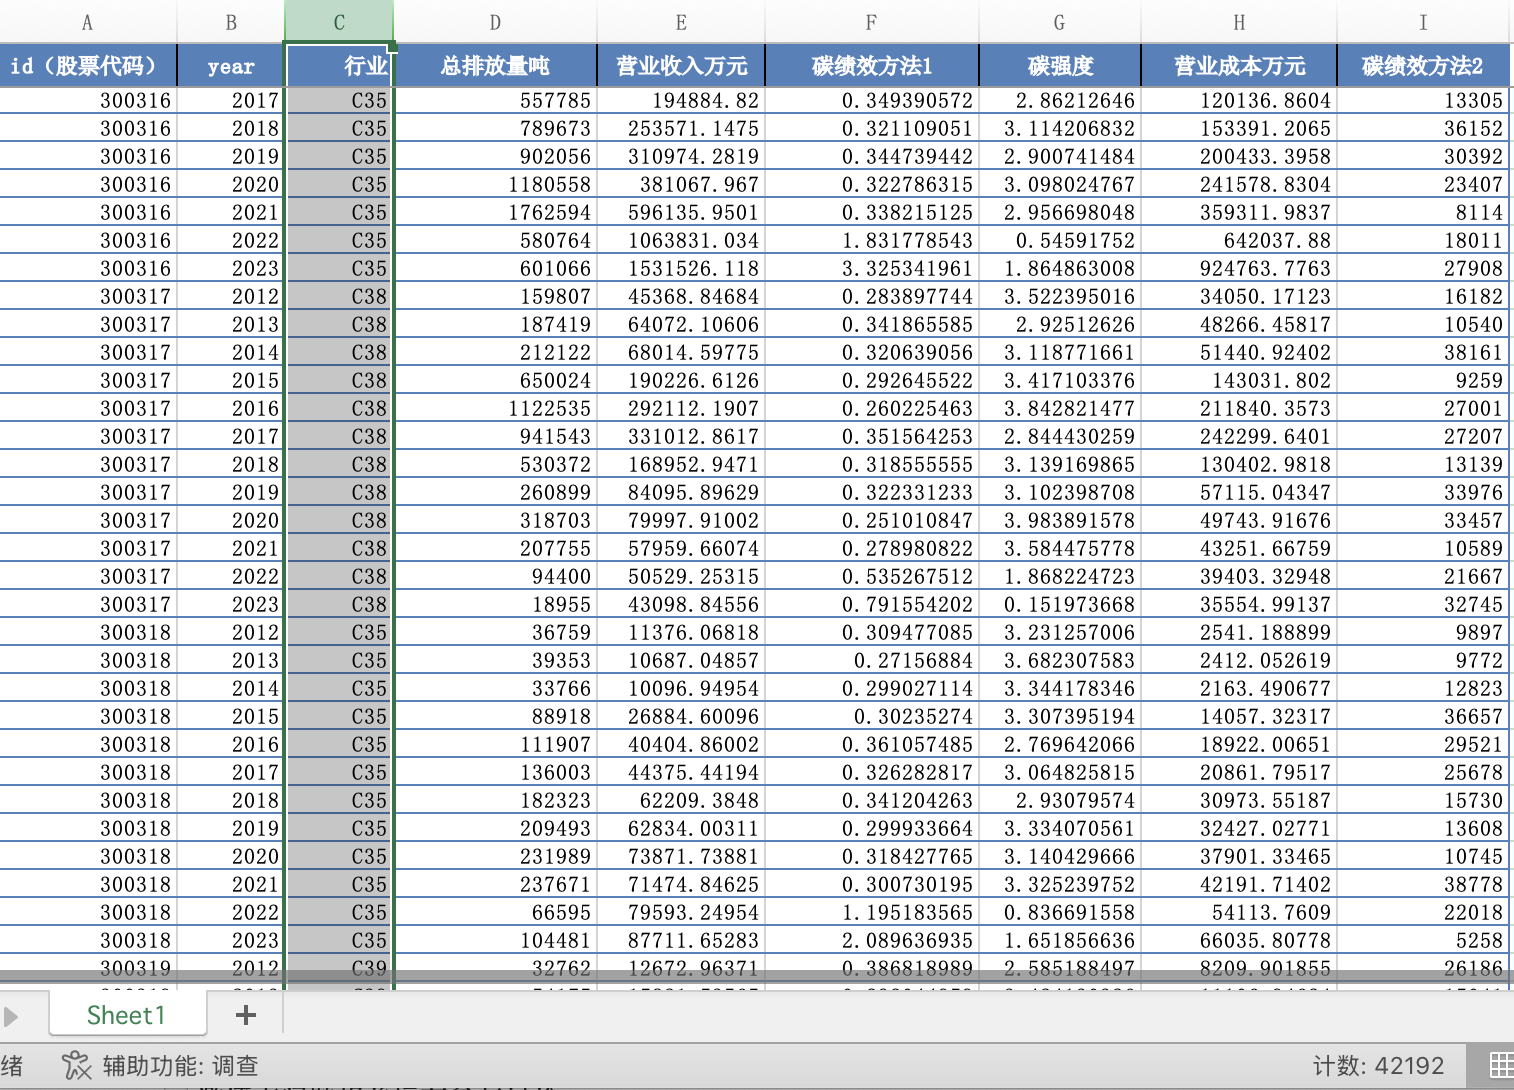The height and width of the screenshot is (1090, 1514).
Task: Click the cell with value 789673
Action: (495, 128)
